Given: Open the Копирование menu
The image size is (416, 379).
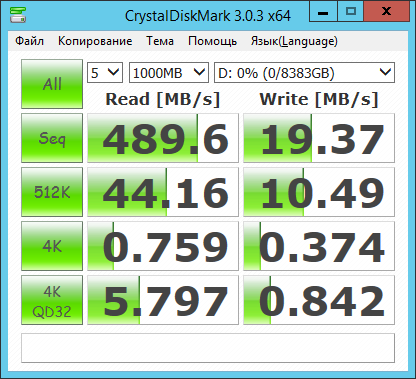Looking at the screenshot, I should point(95,41).
